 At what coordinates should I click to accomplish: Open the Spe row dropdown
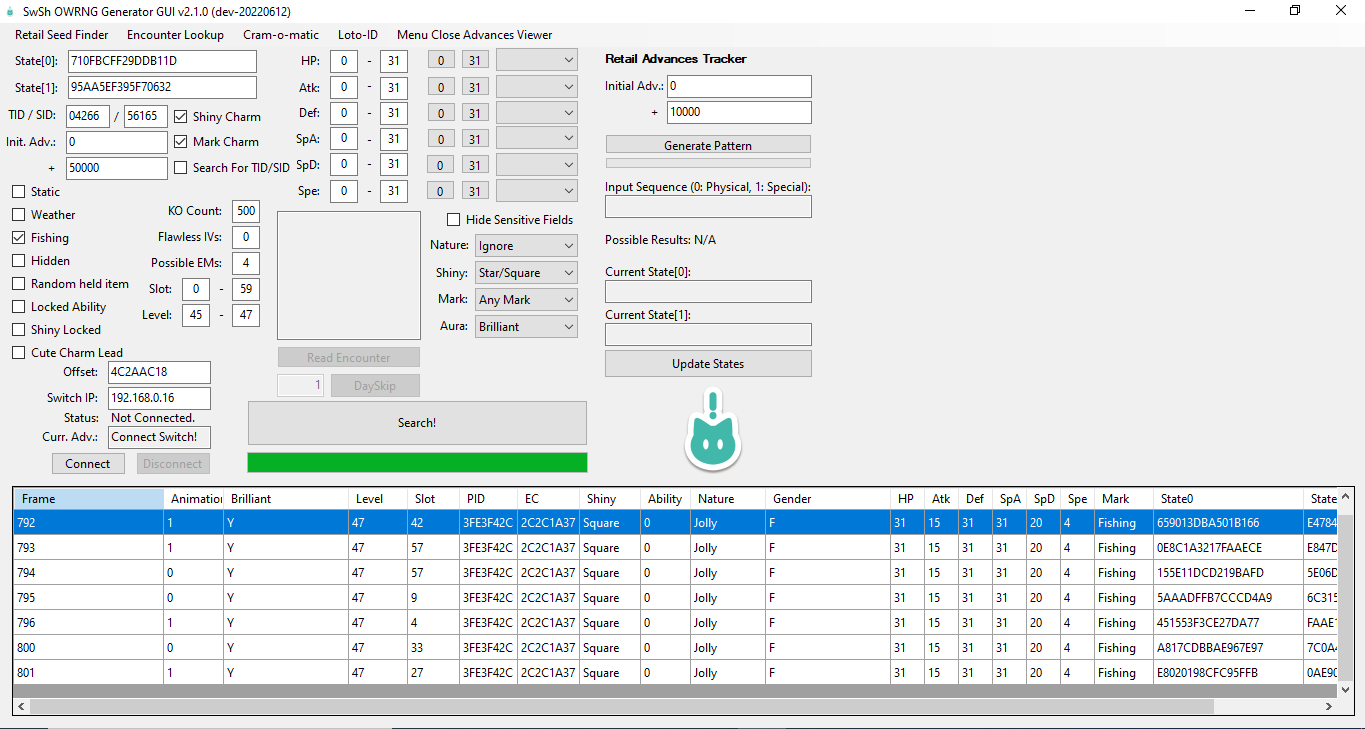537,191
